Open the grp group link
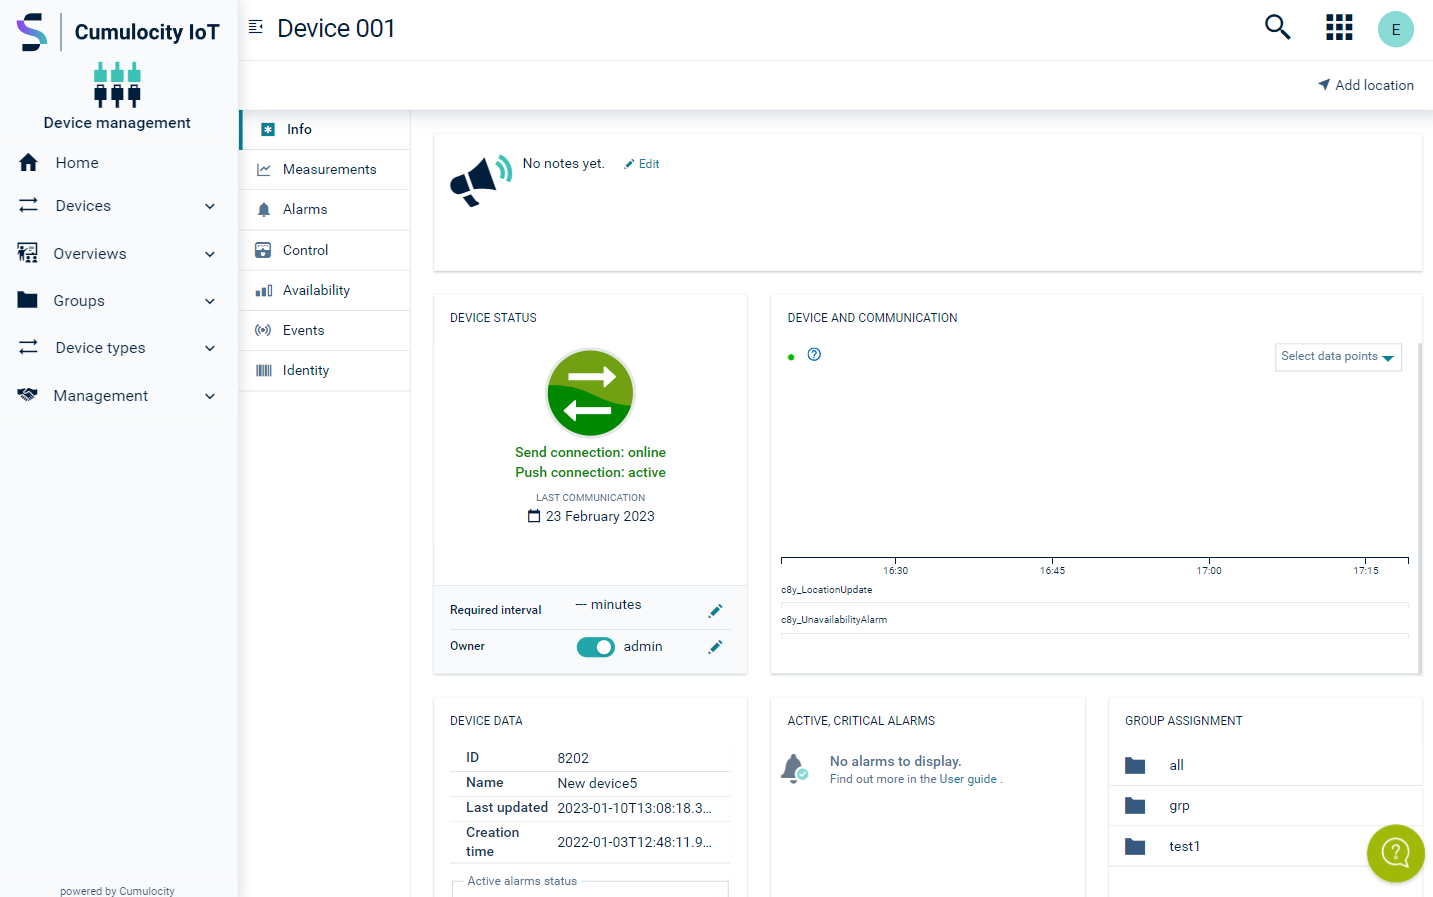Viewport: 1433px width, 897px height. pyautogui.click(x=1179, y=806)
